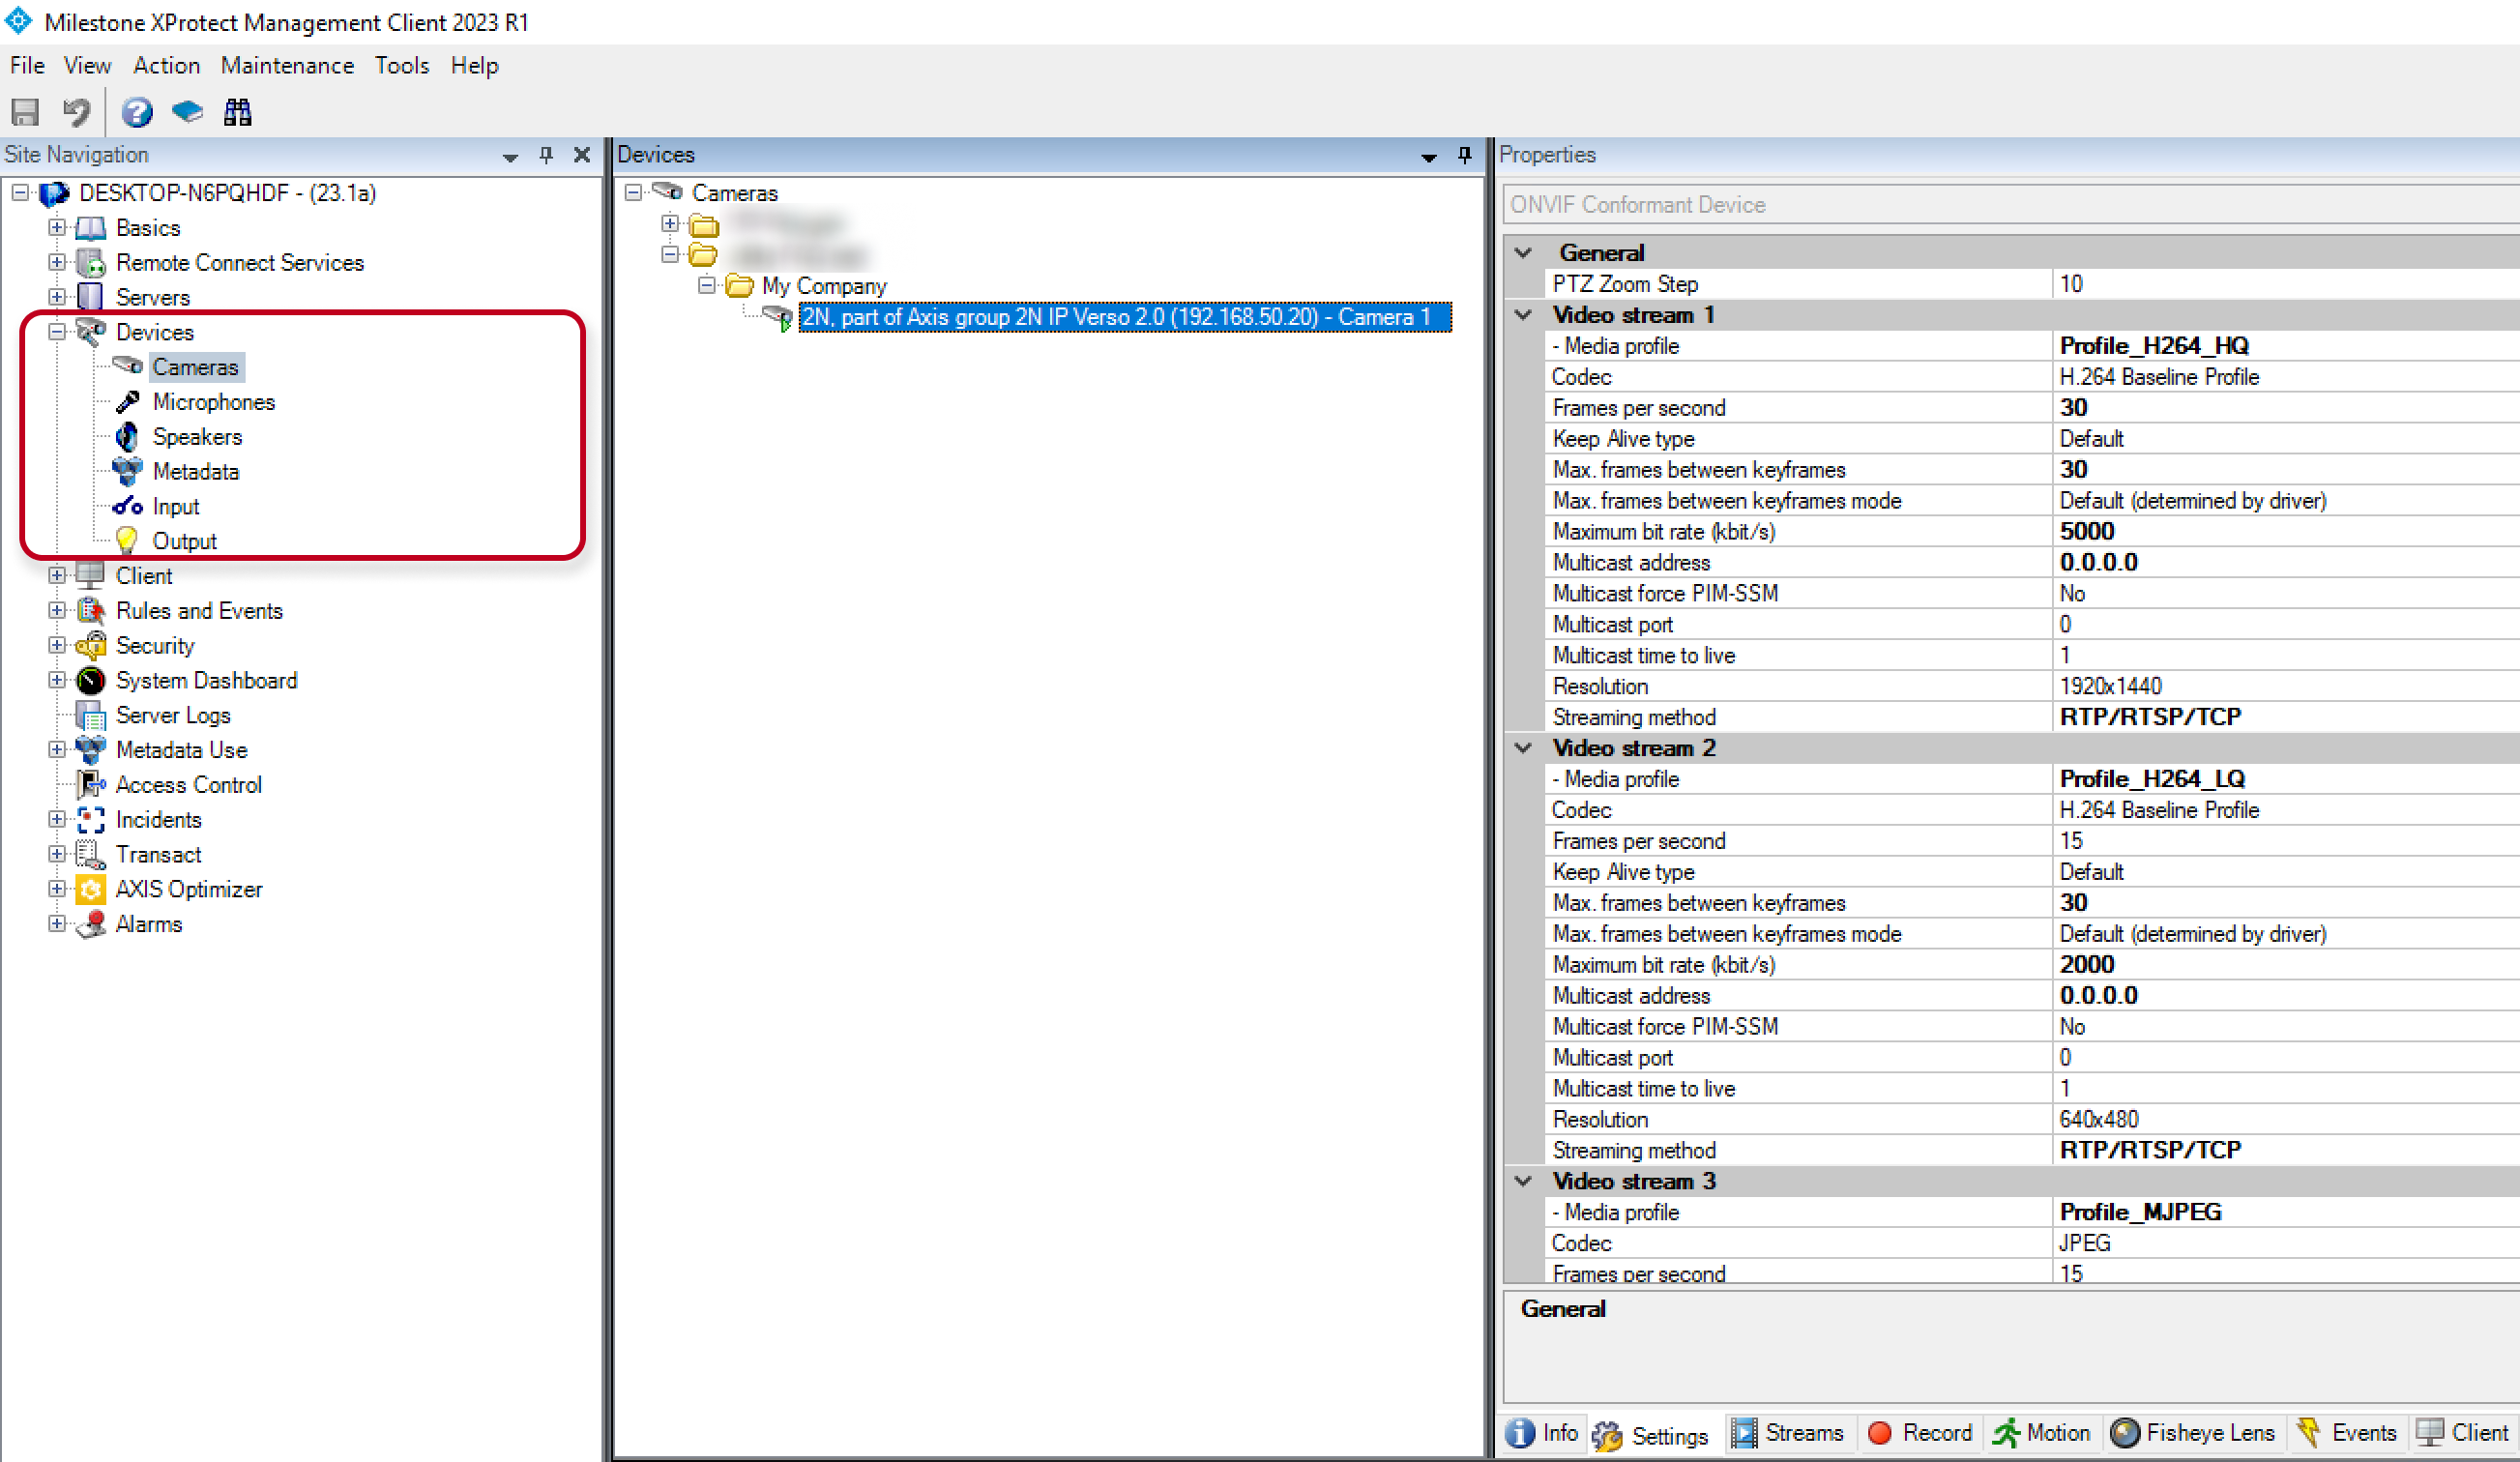Click Video stream 1 Maximum bit rate value
The width and height of the screenshot is (2520, 1462).
(x=2285, y=532)
